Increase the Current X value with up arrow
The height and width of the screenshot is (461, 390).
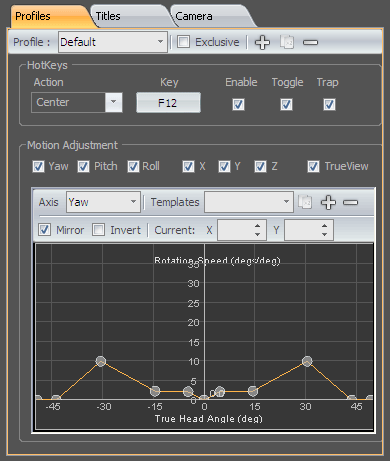tap(257, 226)
